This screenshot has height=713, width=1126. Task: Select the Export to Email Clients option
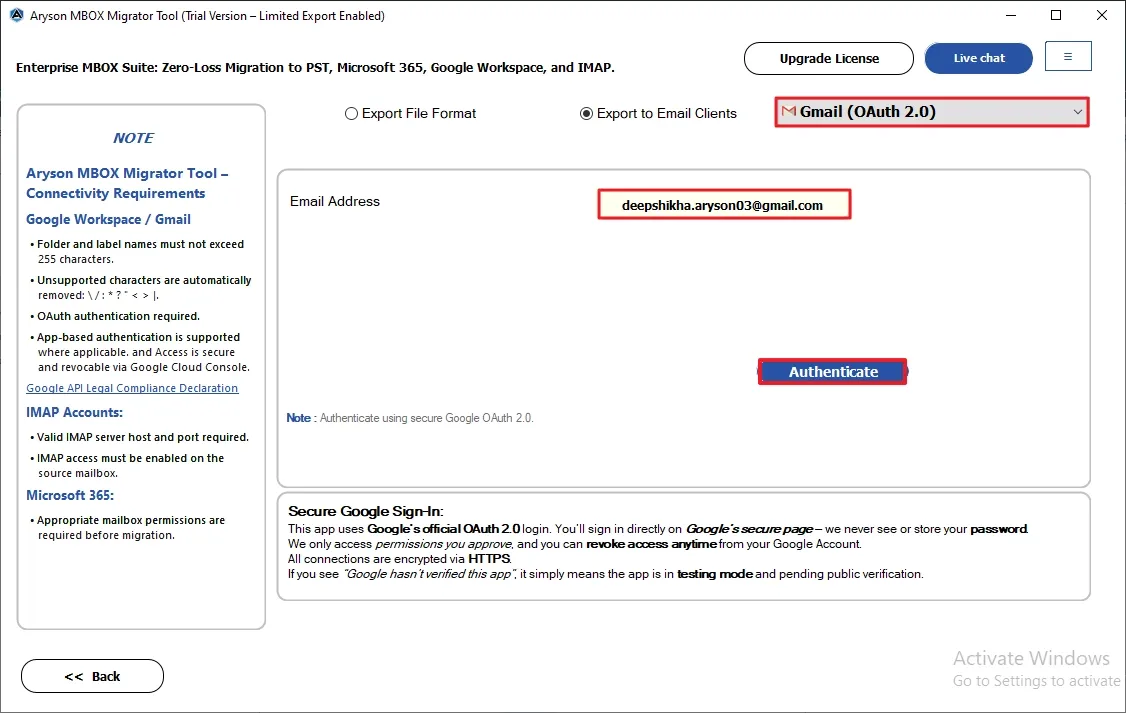coord(586,113)
